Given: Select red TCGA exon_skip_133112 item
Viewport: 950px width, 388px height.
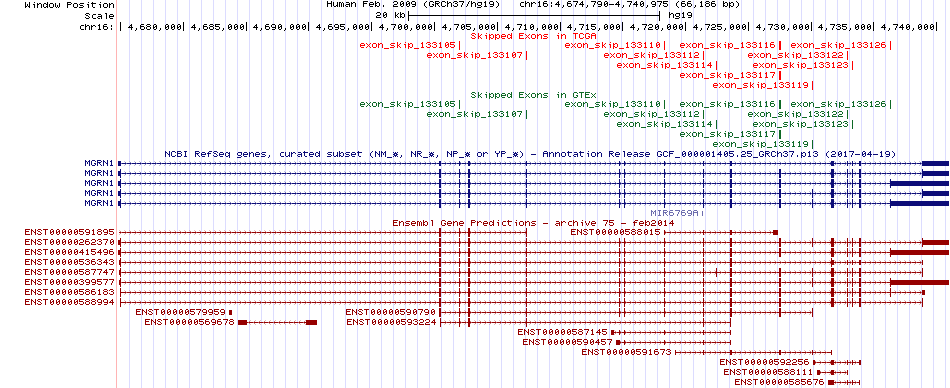Looking at the screenshot, I should [651, 55].
